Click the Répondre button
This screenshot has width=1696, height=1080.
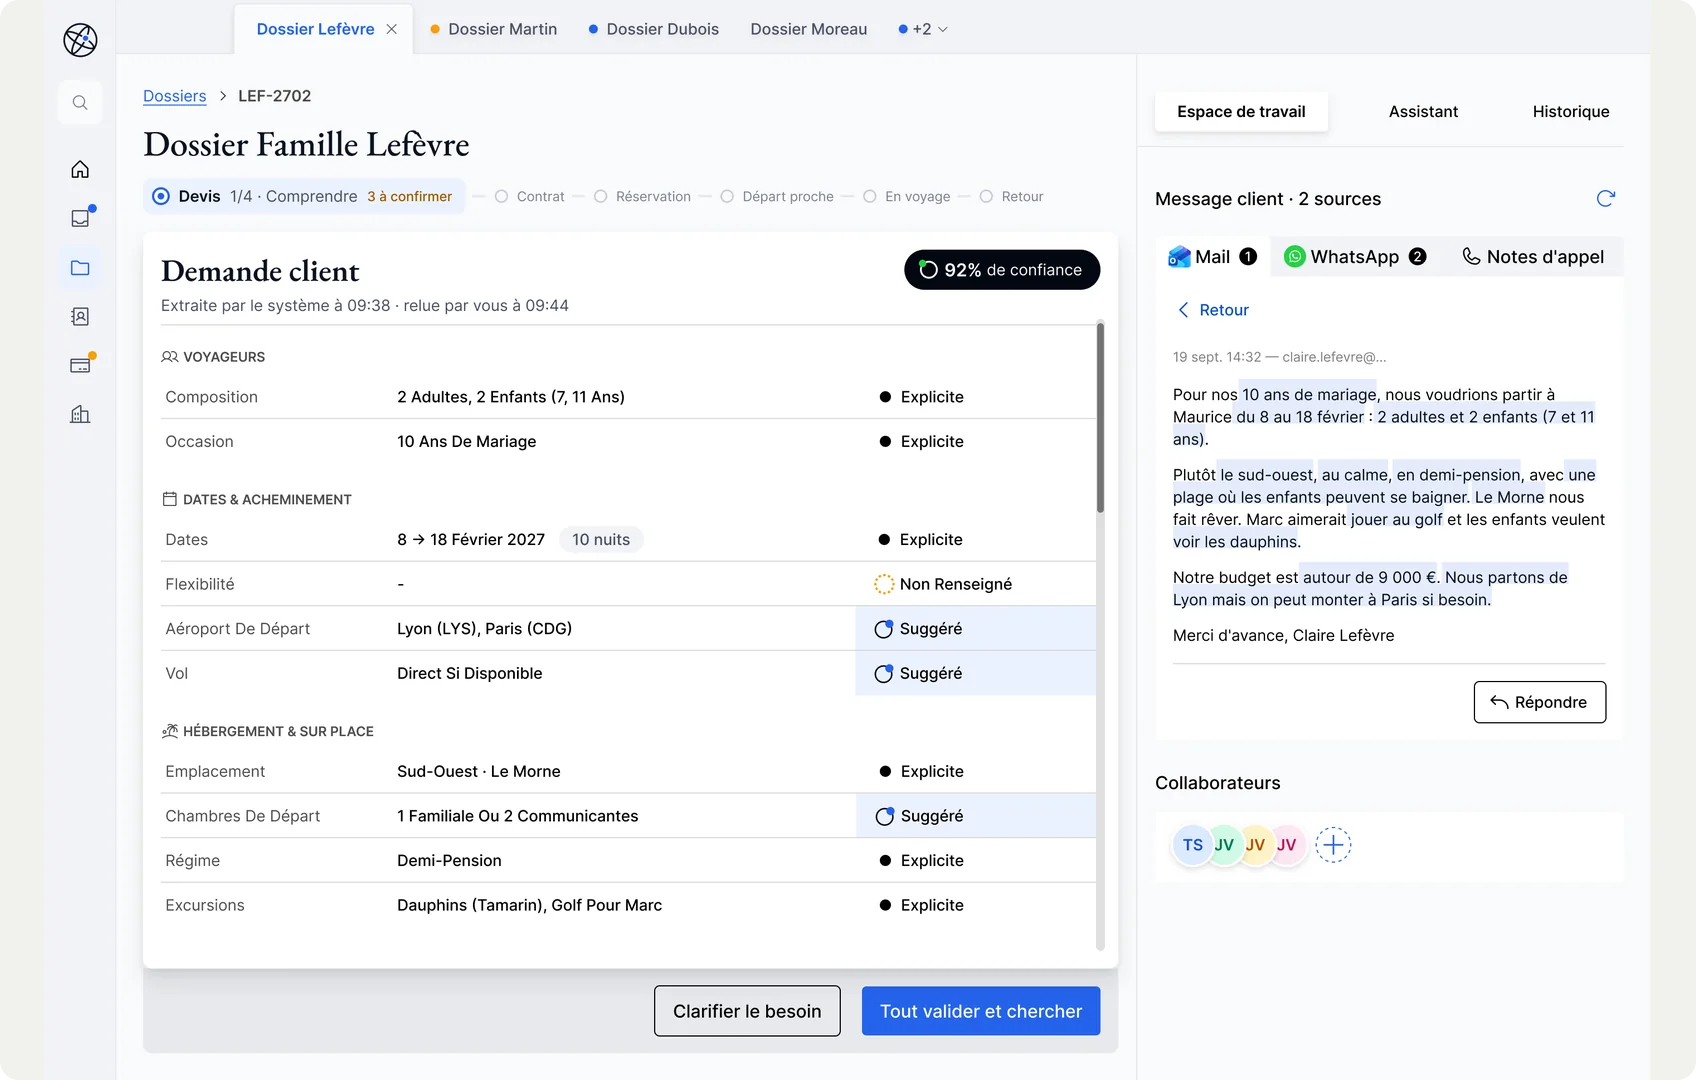pyautogui.click(x=1540, y=702)
